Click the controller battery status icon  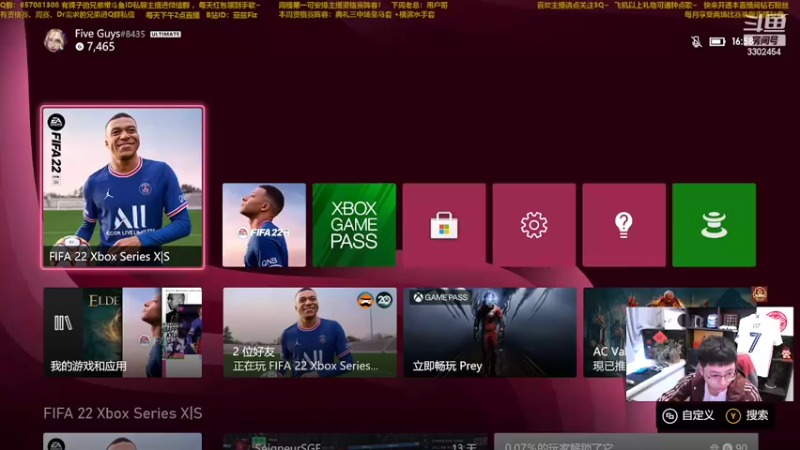[x=717, y=41]
